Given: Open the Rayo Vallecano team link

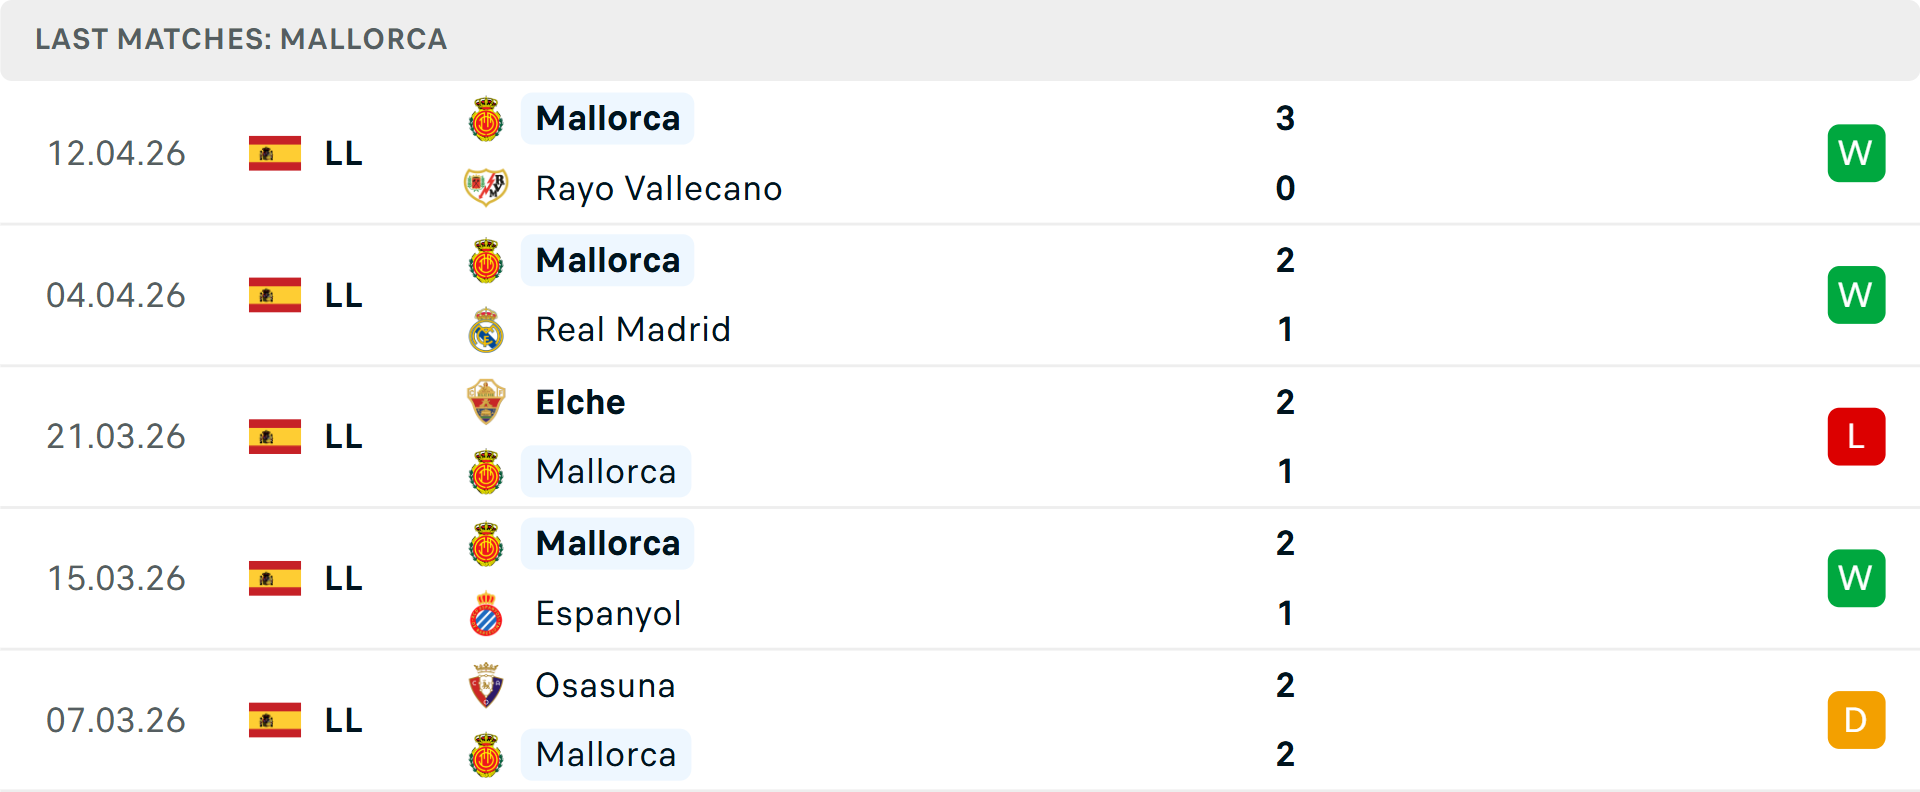Looking at the screenshot, I should pos(658,188).
